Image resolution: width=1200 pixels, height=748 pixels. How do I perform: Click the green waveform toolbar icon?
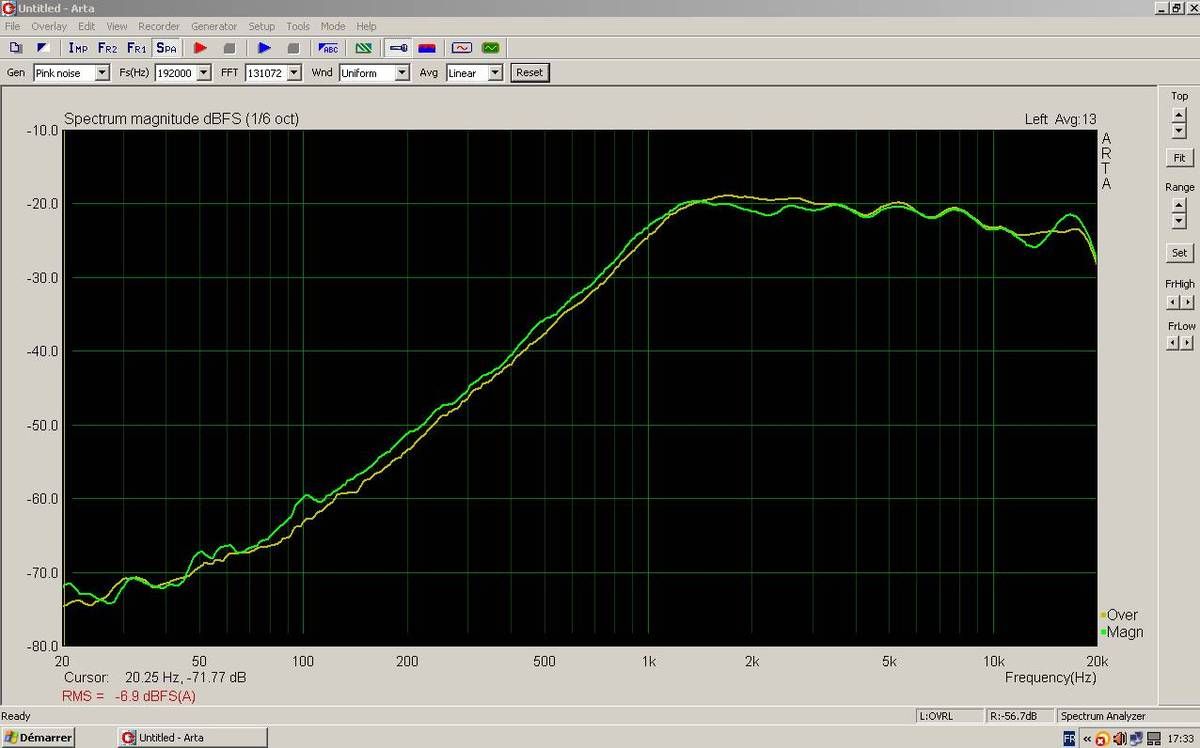point(490,47)
